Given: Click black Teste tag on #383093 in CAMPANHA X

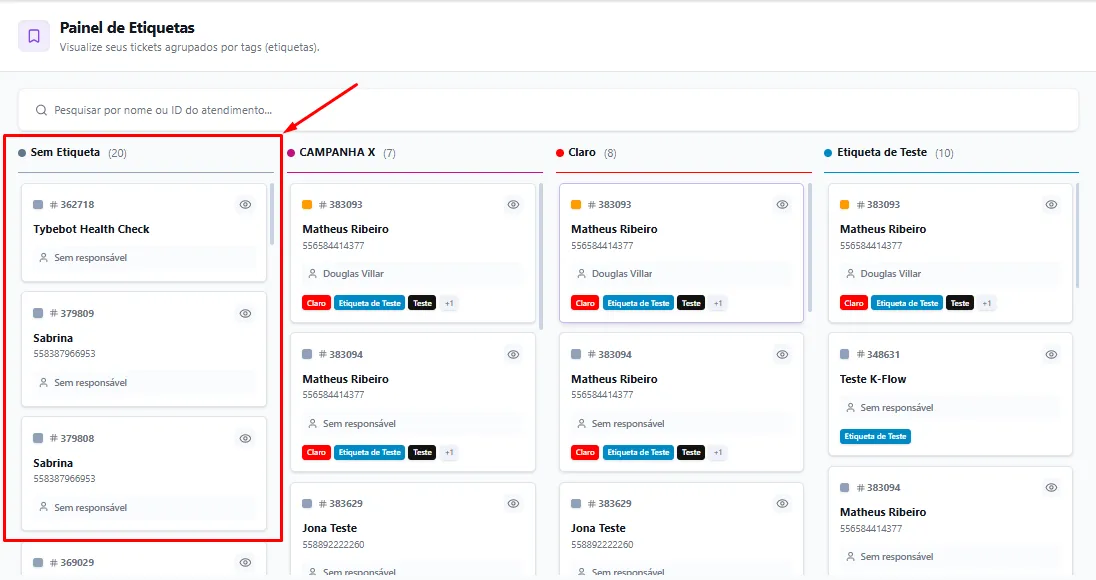Looking at the screenshot, I should 422,303.
